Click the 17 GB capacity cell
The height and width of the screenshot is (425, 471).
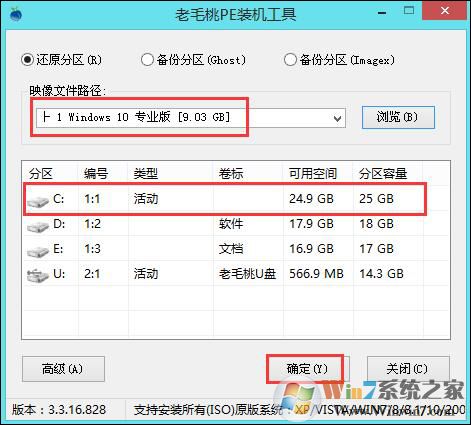tap(376, 249)
